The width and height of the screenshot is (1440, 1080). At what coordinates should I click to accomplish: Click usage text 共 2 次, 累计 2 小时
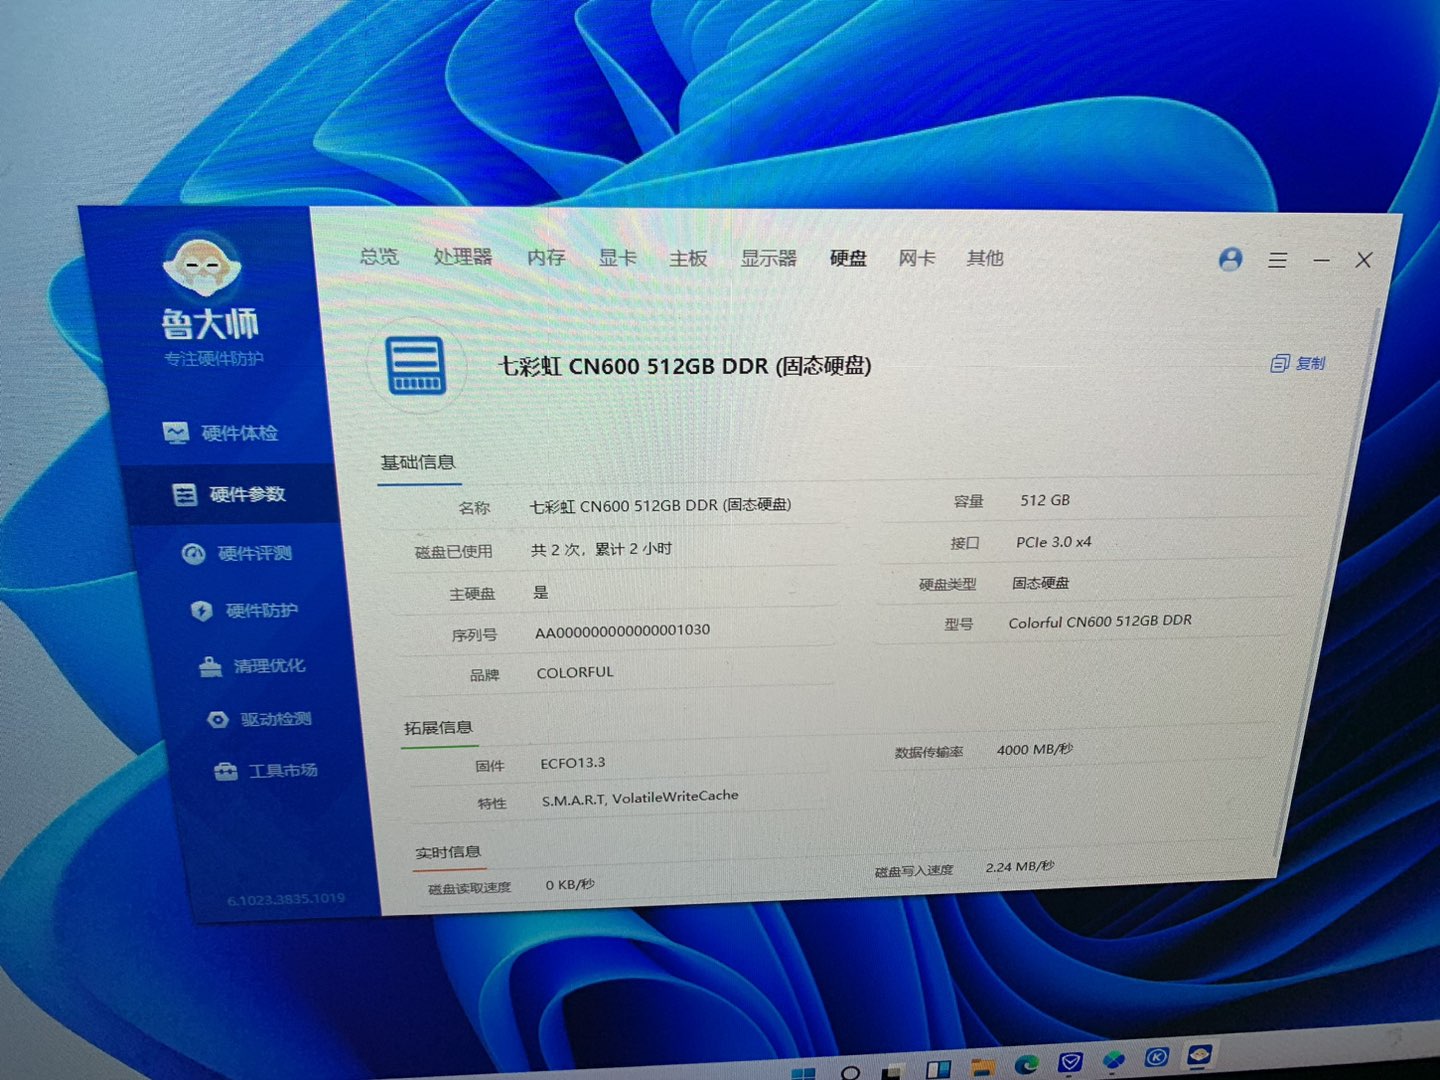click(601, 549)
